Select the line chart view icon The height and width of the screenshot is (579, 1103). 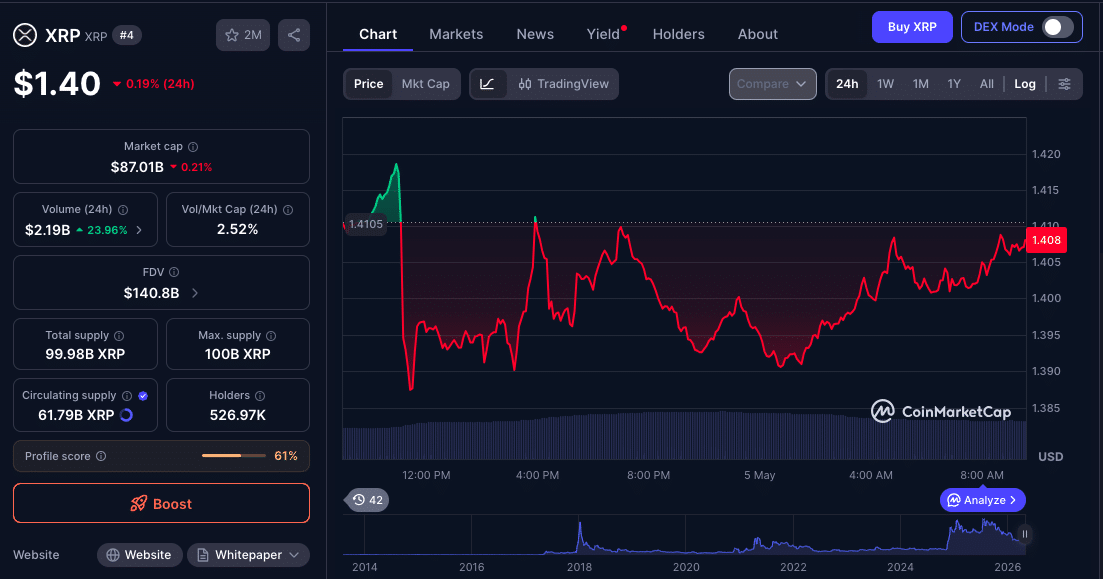pos(487,84)
